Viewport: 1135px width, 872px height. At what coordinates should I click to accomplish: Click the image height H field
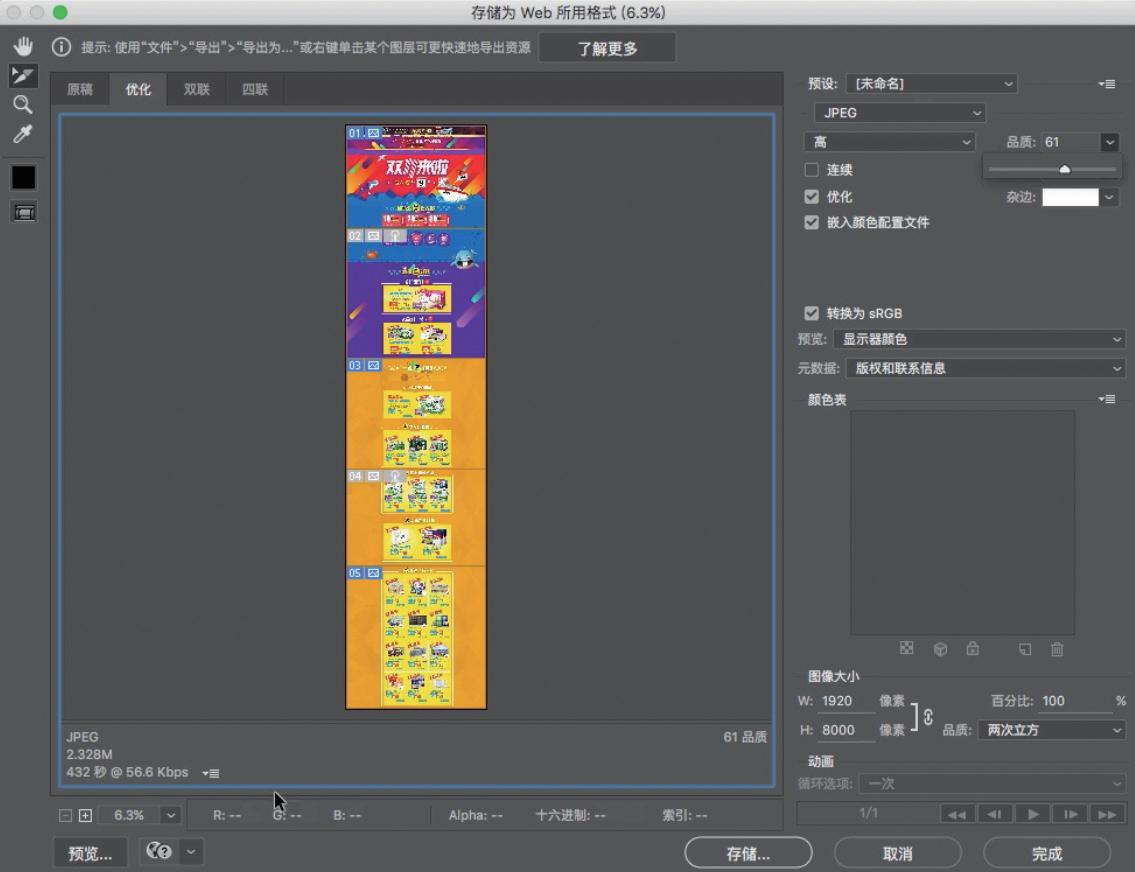pos(846,730)
